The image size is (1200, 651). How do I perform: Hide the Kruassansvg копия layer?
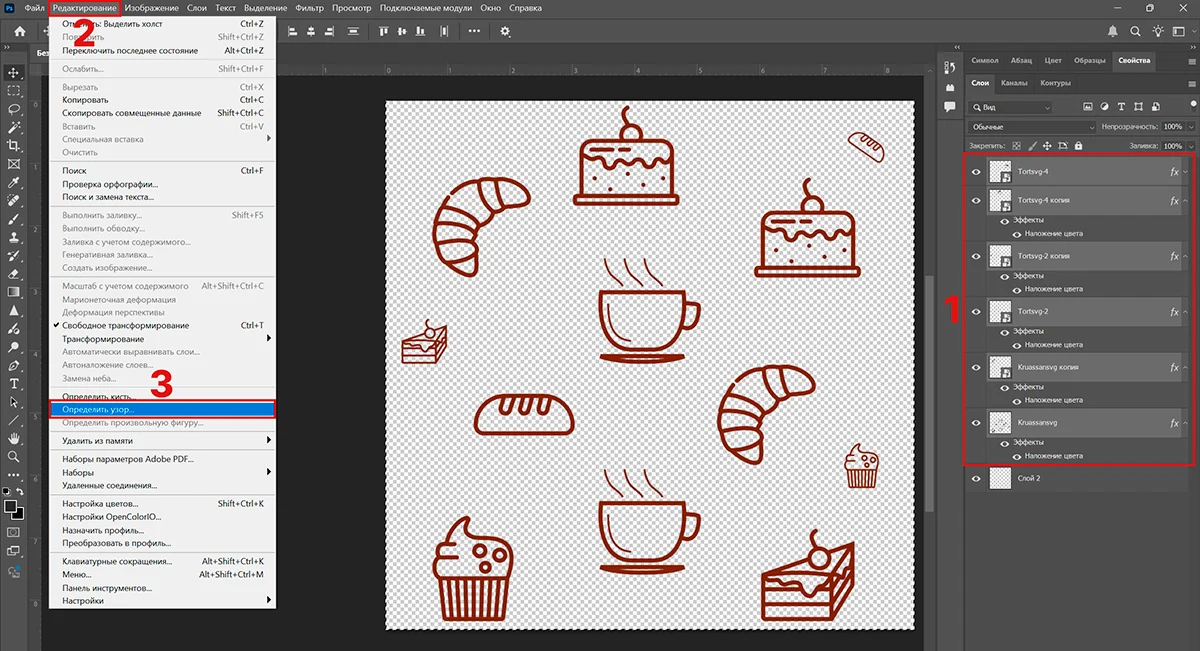[976, 367]
